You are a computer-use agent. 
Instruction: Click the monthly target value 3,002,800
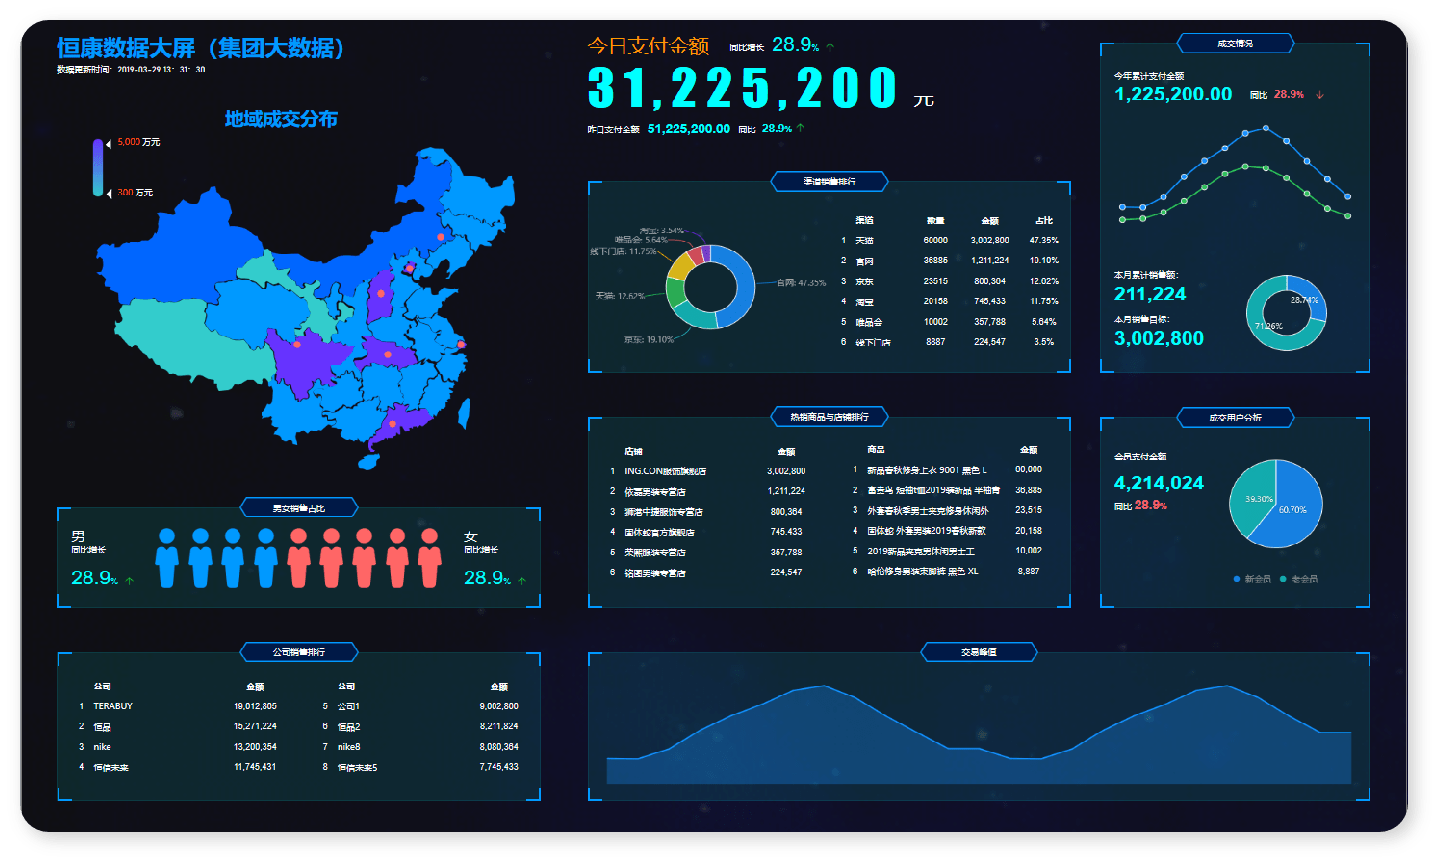(1159, 338)
